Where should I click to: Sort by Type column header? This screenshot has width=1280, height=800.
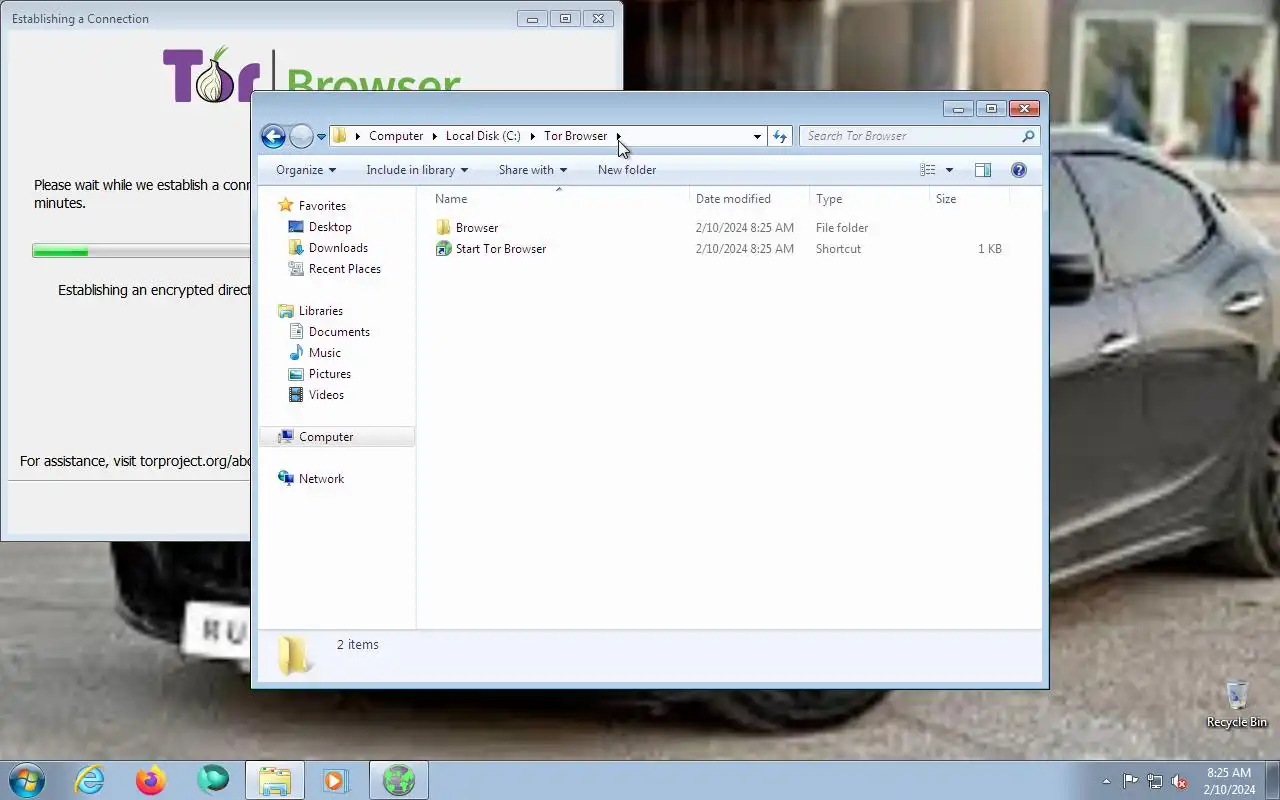click(x=869, y=199)
